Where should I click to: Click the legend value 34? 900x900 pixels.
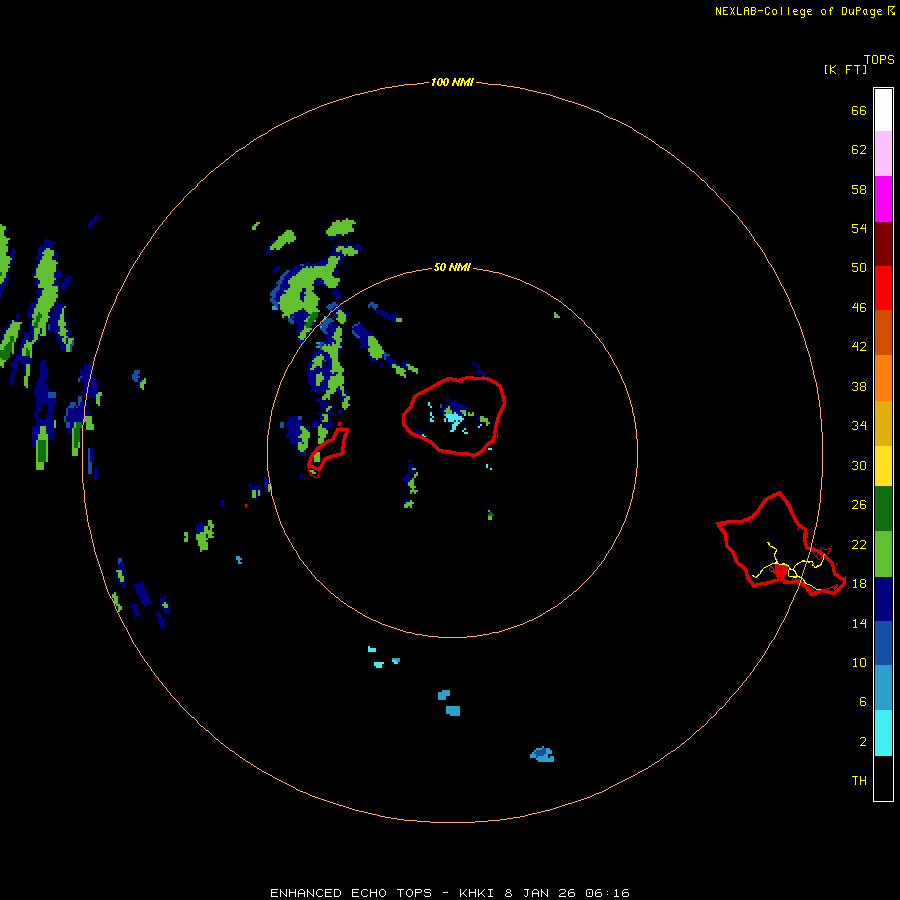[x=859, y=425]
